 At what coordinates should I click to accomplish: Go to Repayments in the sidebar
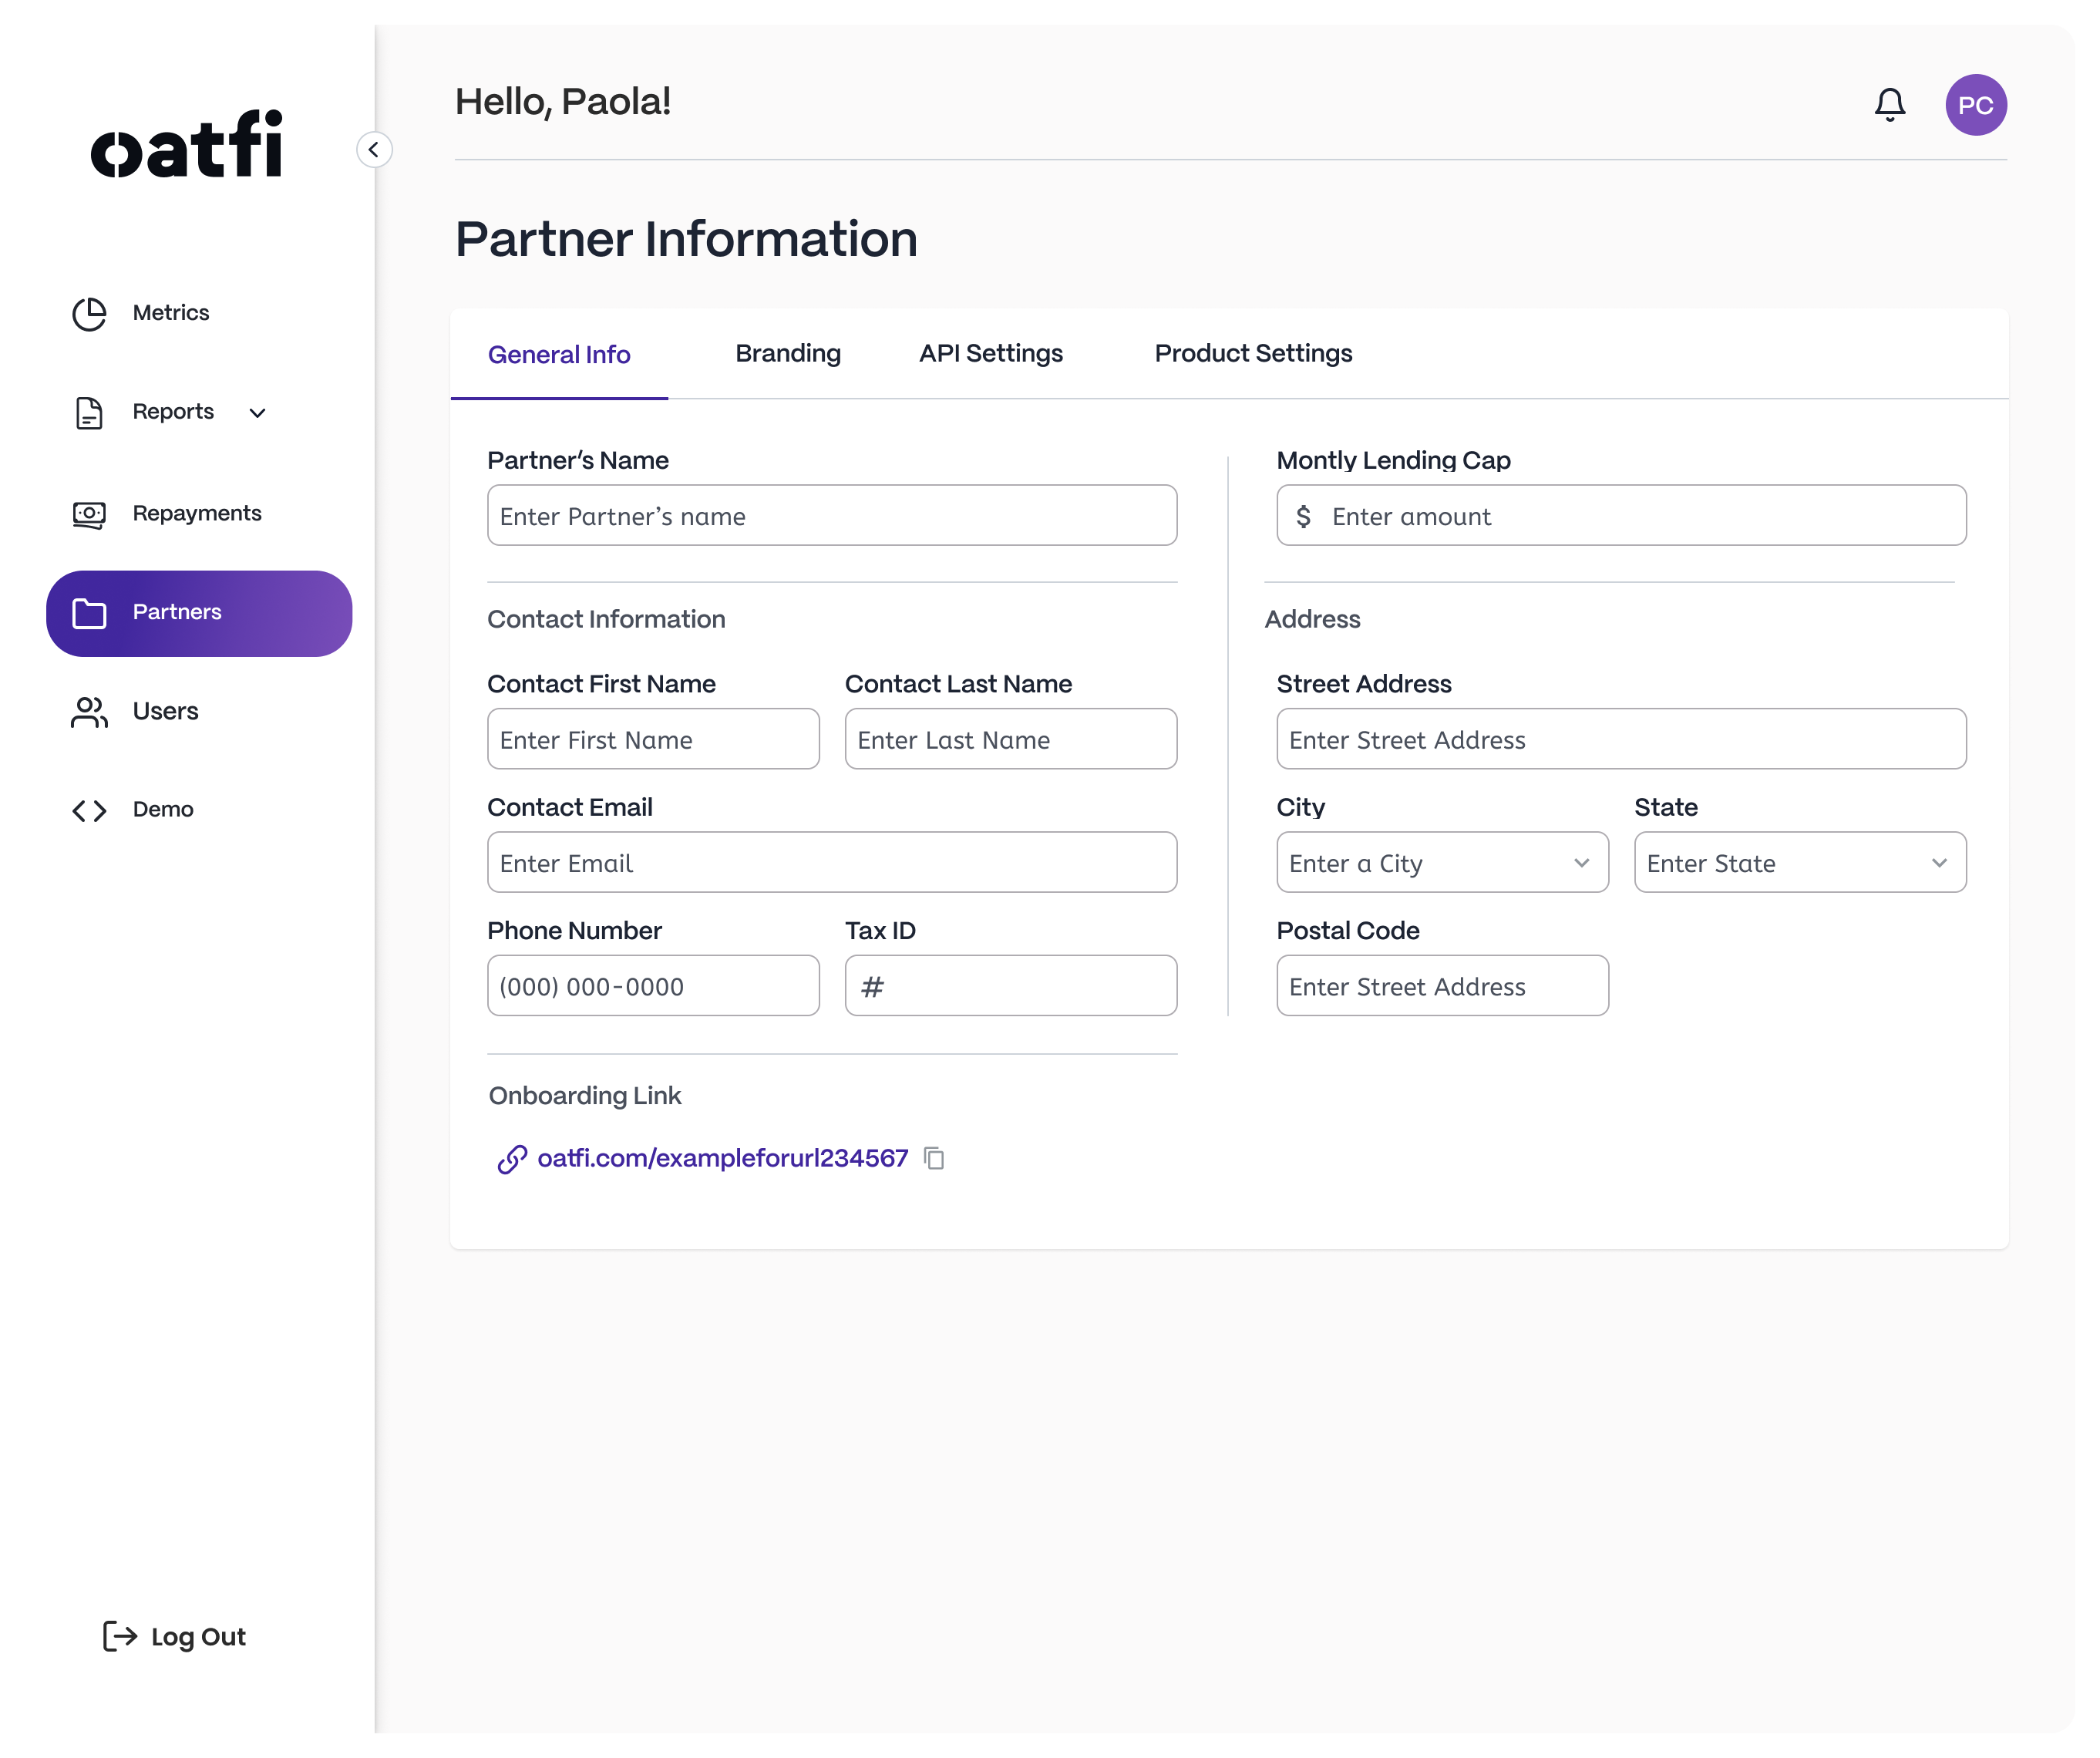tap(197, 513)
